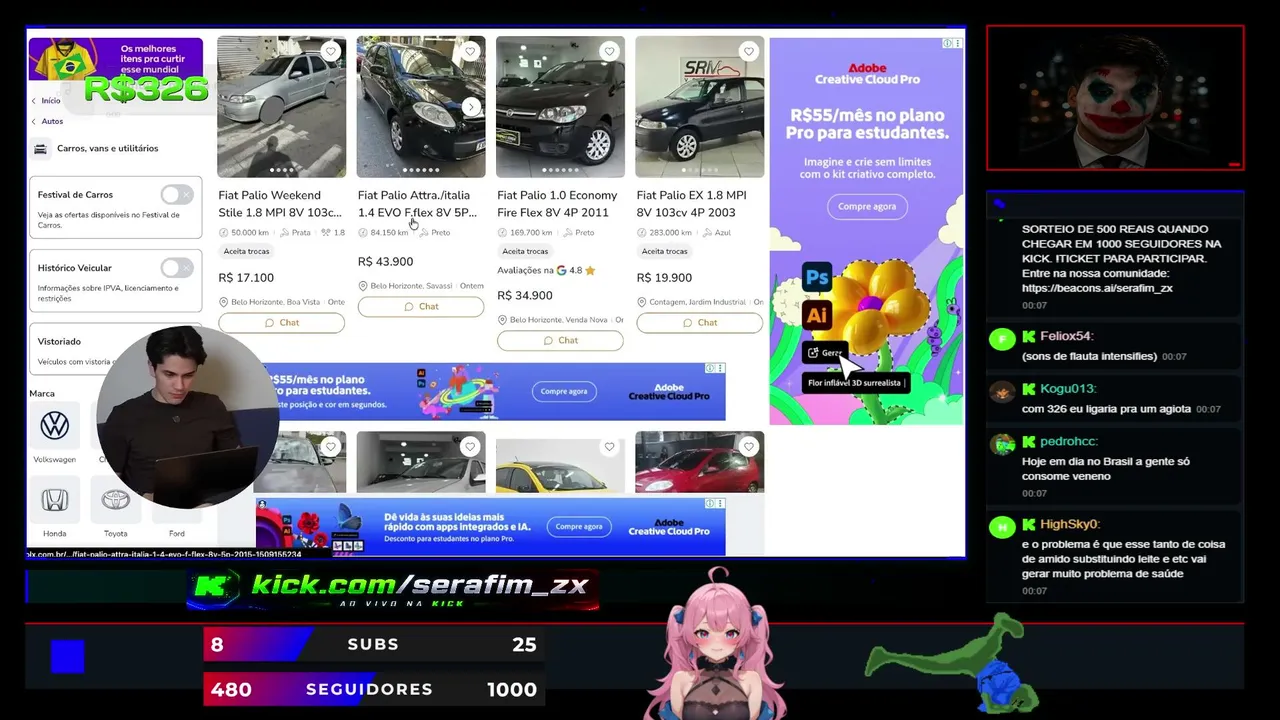Screen dimensions: 1280x720
Task: Click the R$ 43.900 price
Action: (385, 262)
